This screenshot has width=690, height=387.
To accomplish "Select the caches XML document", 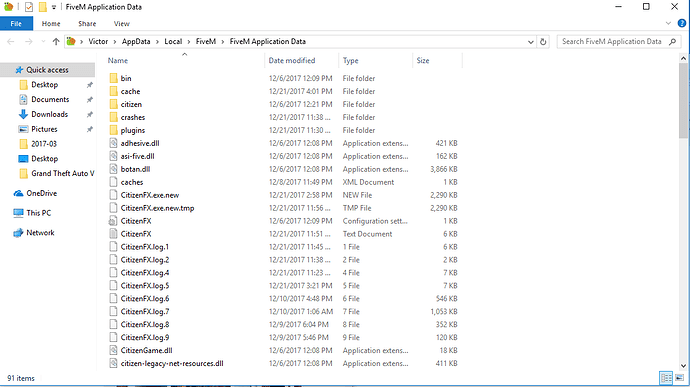I will click(x=132, y=182).
